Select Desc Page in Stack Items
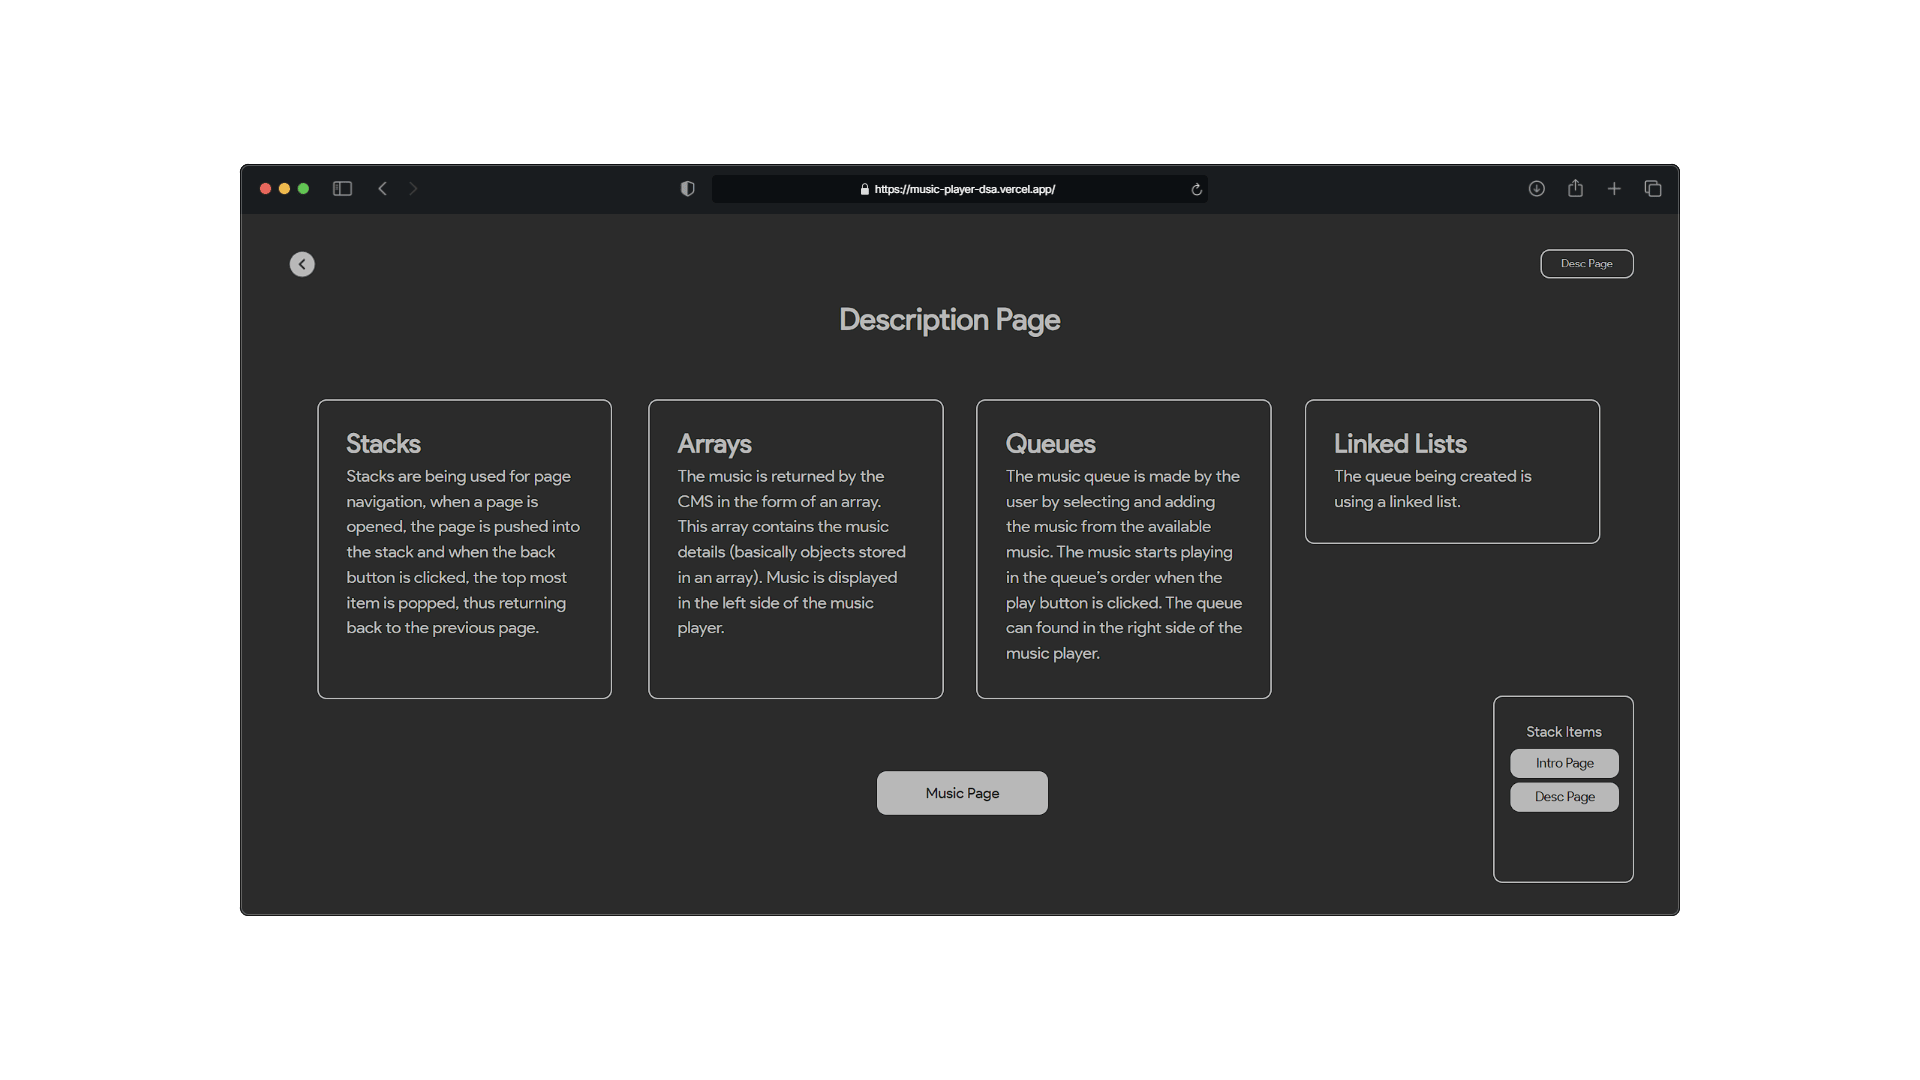Screen dimensions: 1920x1080 (x=1564, y=797)
